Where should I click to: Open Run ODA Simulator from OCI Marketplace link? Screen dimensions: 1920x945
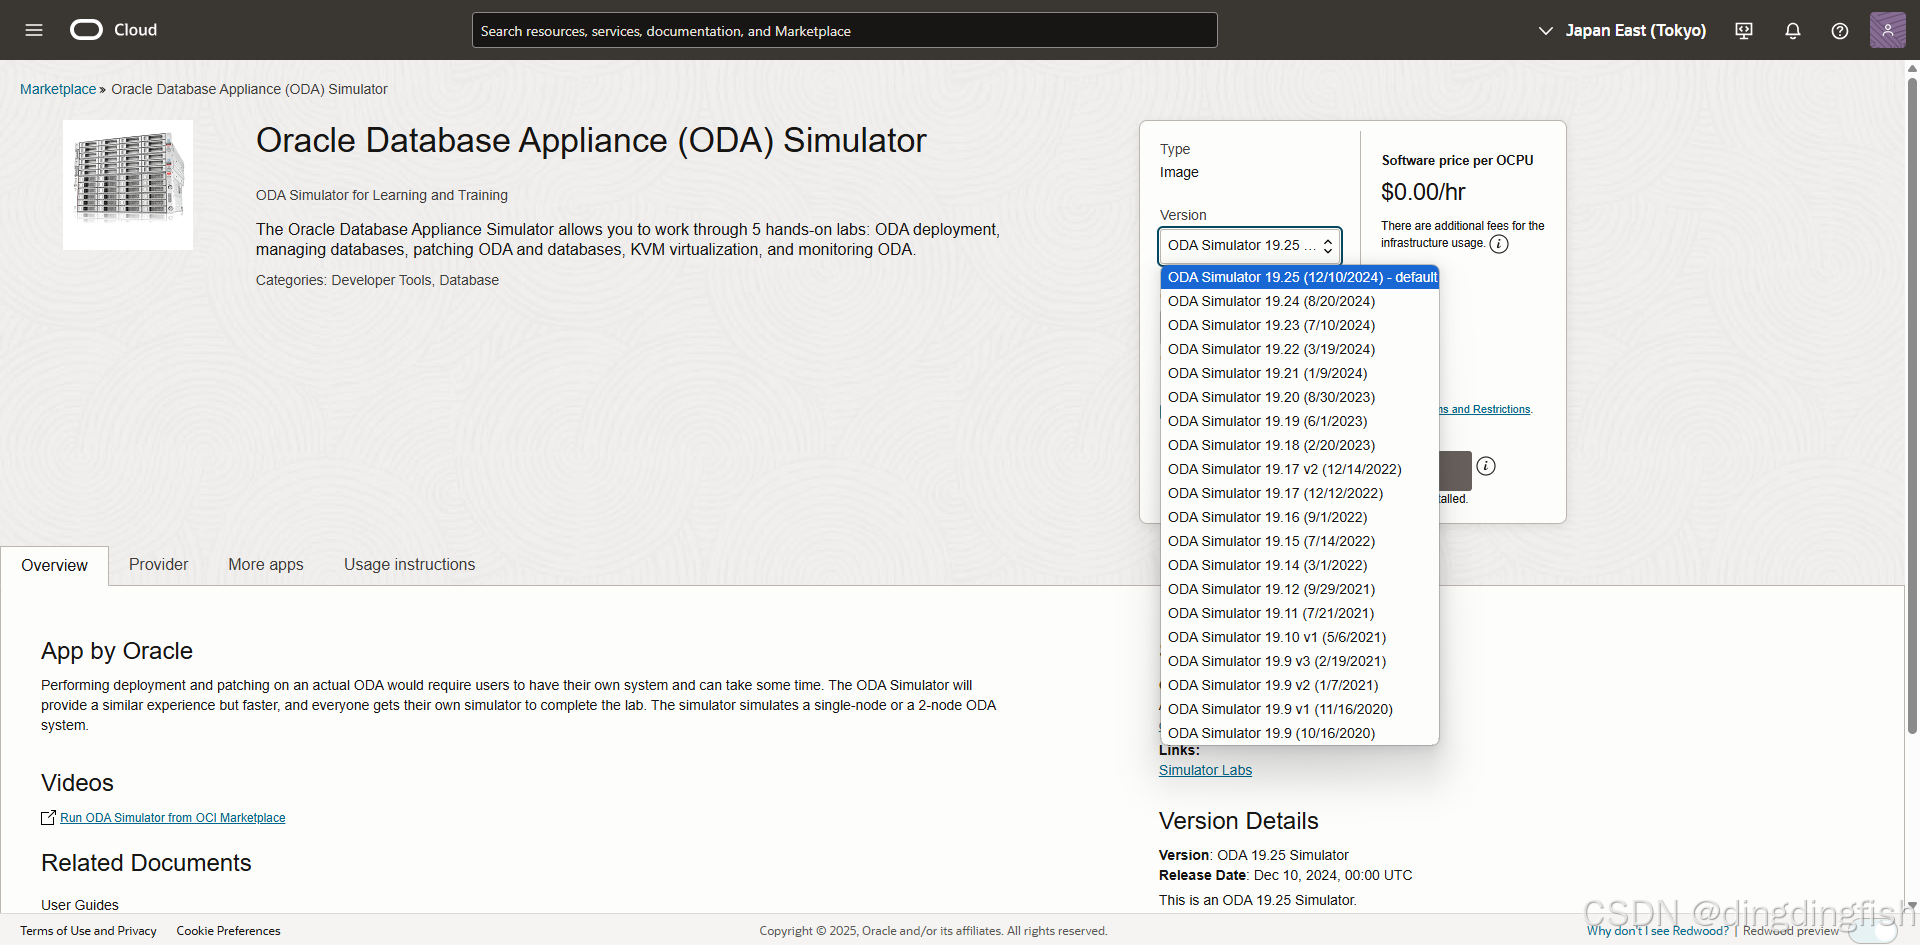[x=173, y=818]
